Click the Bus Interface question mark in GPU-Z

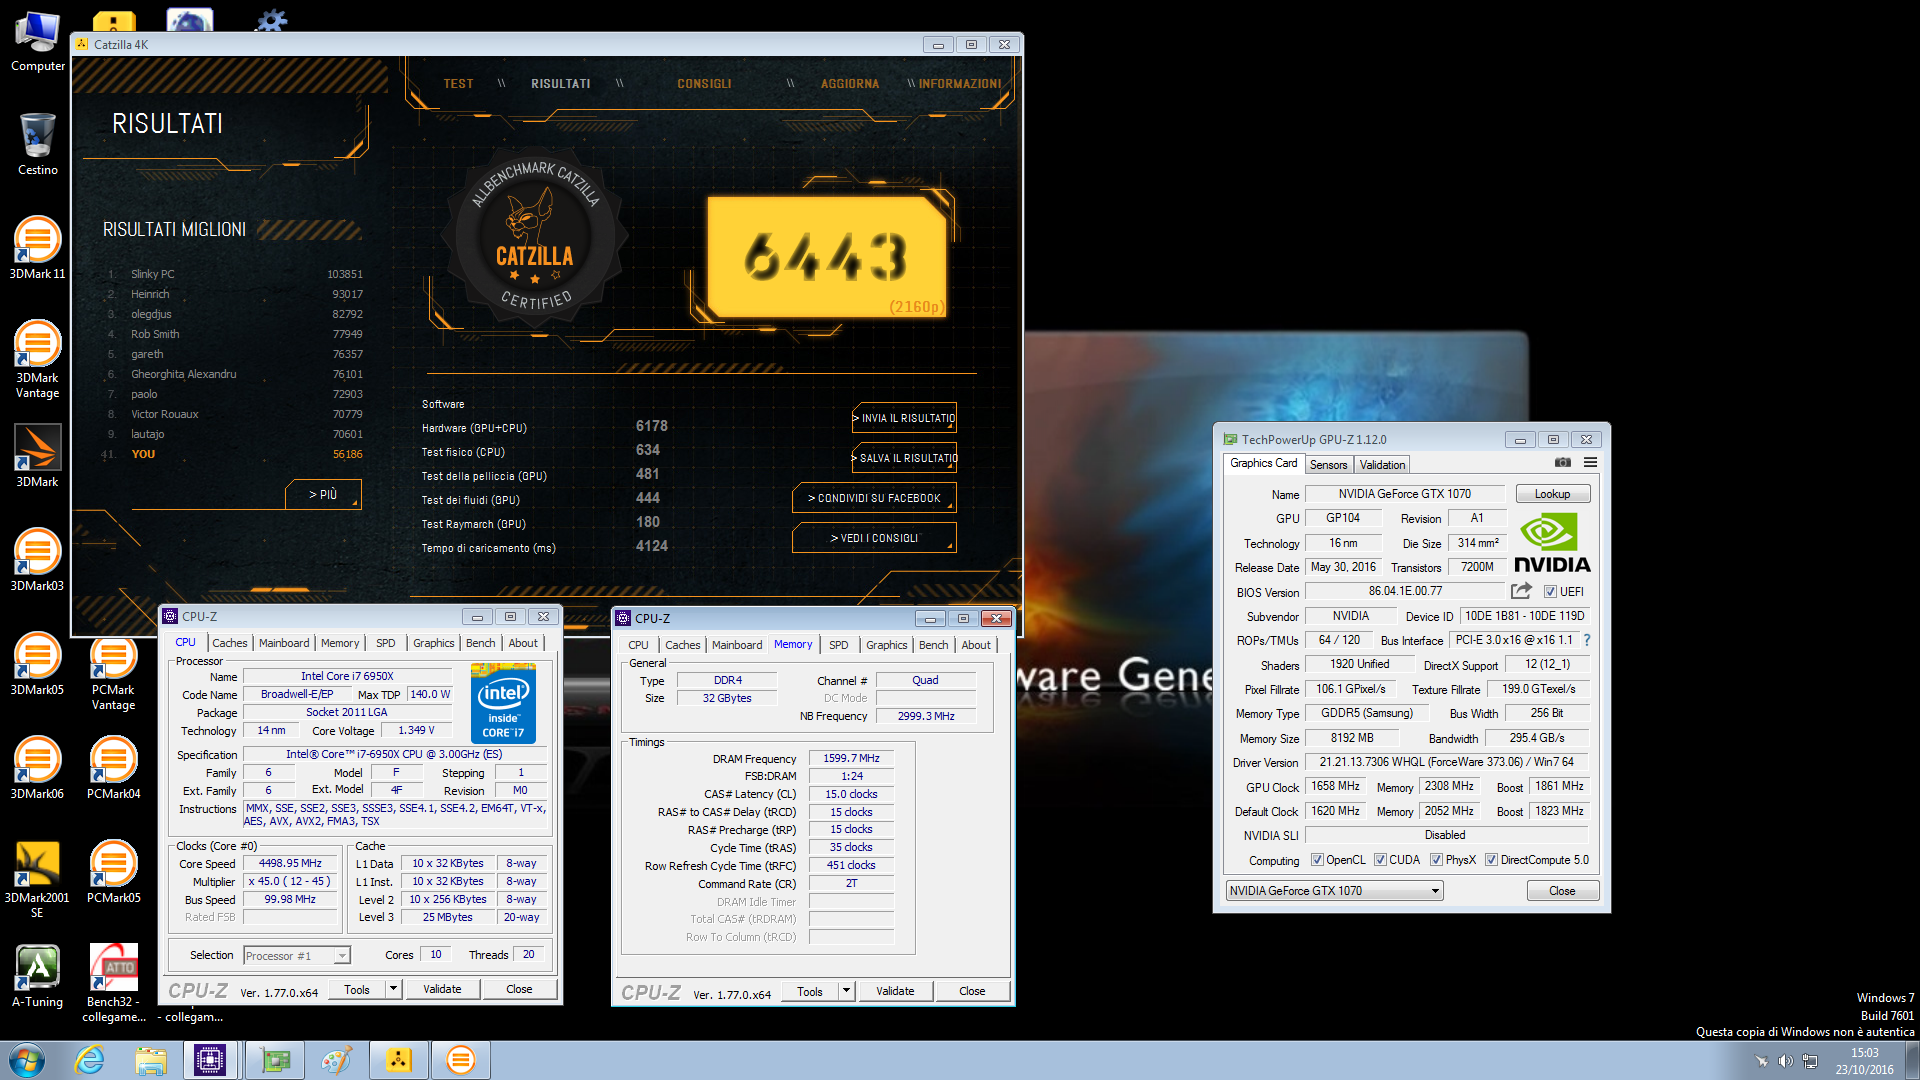click(1587, 640)
